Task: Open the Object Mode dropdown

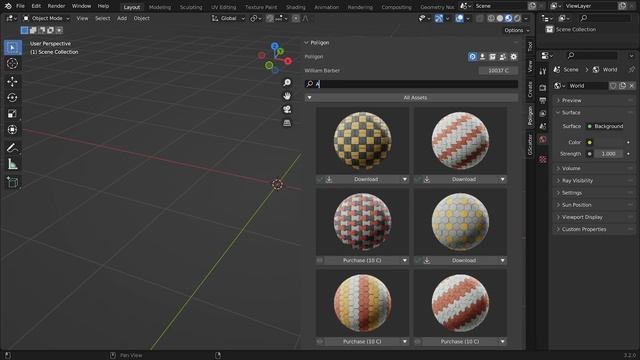Action: (x=46, y=18)
